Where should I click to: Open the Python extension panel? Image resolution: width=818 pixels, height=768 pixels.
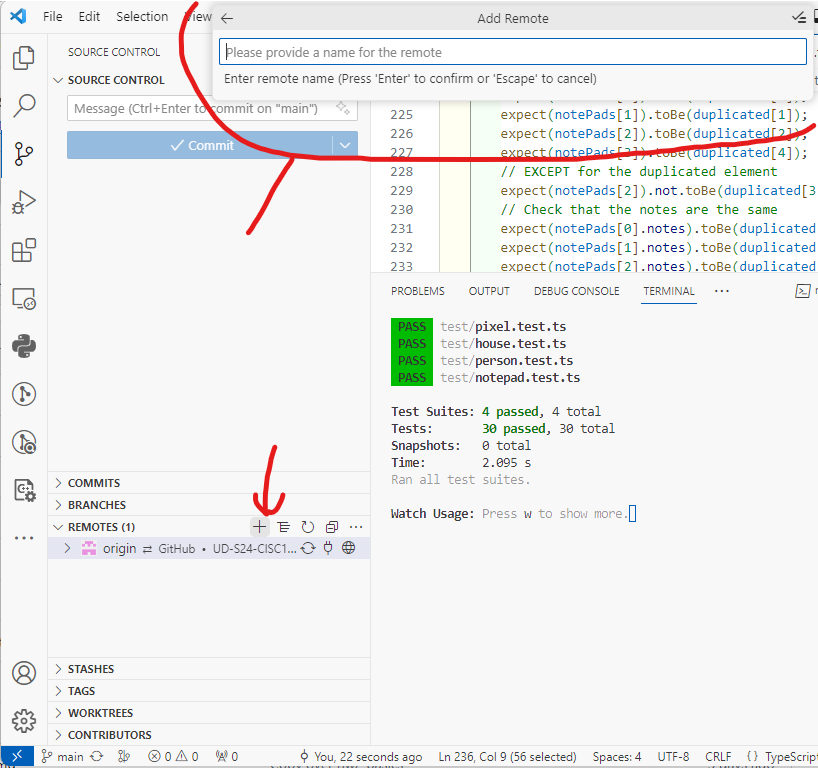(x=23, y=346)
